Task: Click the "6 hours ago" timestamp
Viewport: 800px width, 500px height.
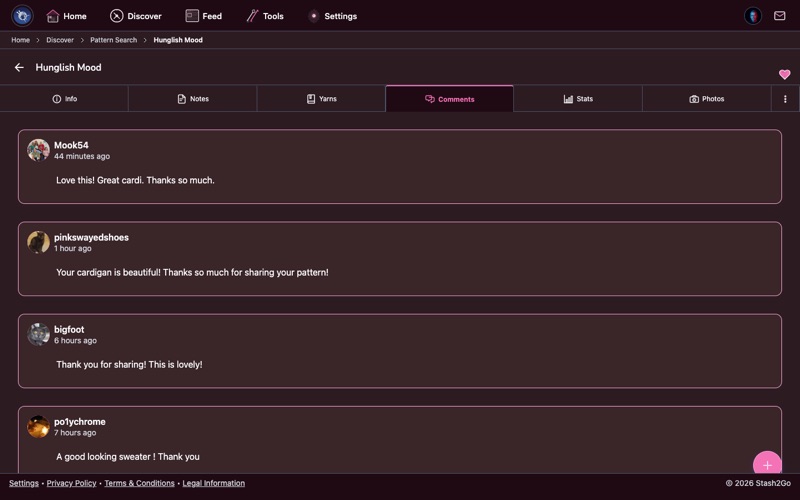Action: [x=75, y=340]
